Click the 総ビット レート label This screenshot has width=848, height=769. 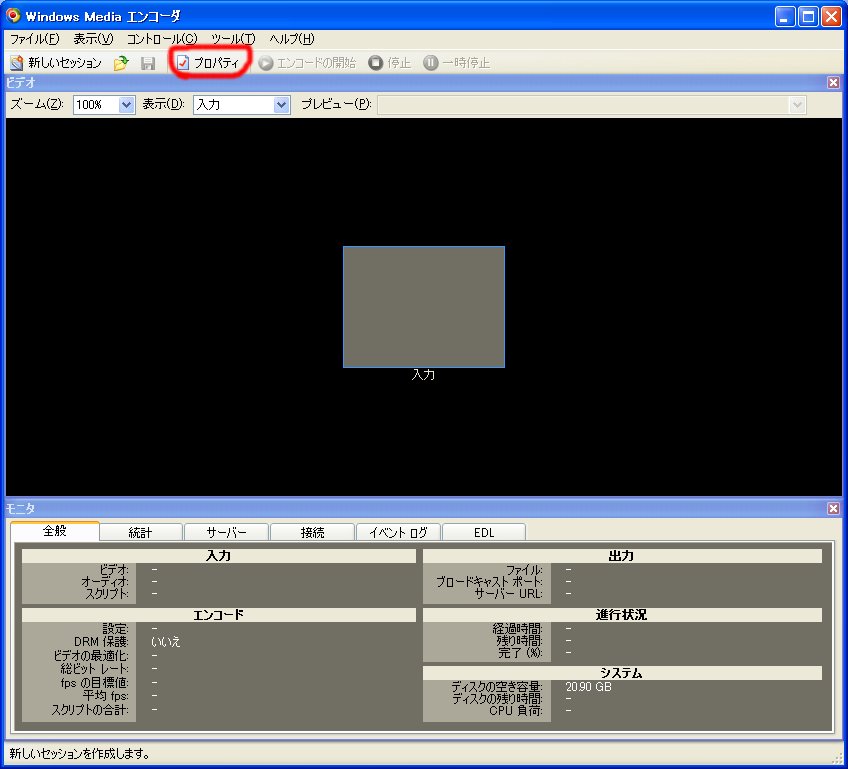click(x=95, y=669)
